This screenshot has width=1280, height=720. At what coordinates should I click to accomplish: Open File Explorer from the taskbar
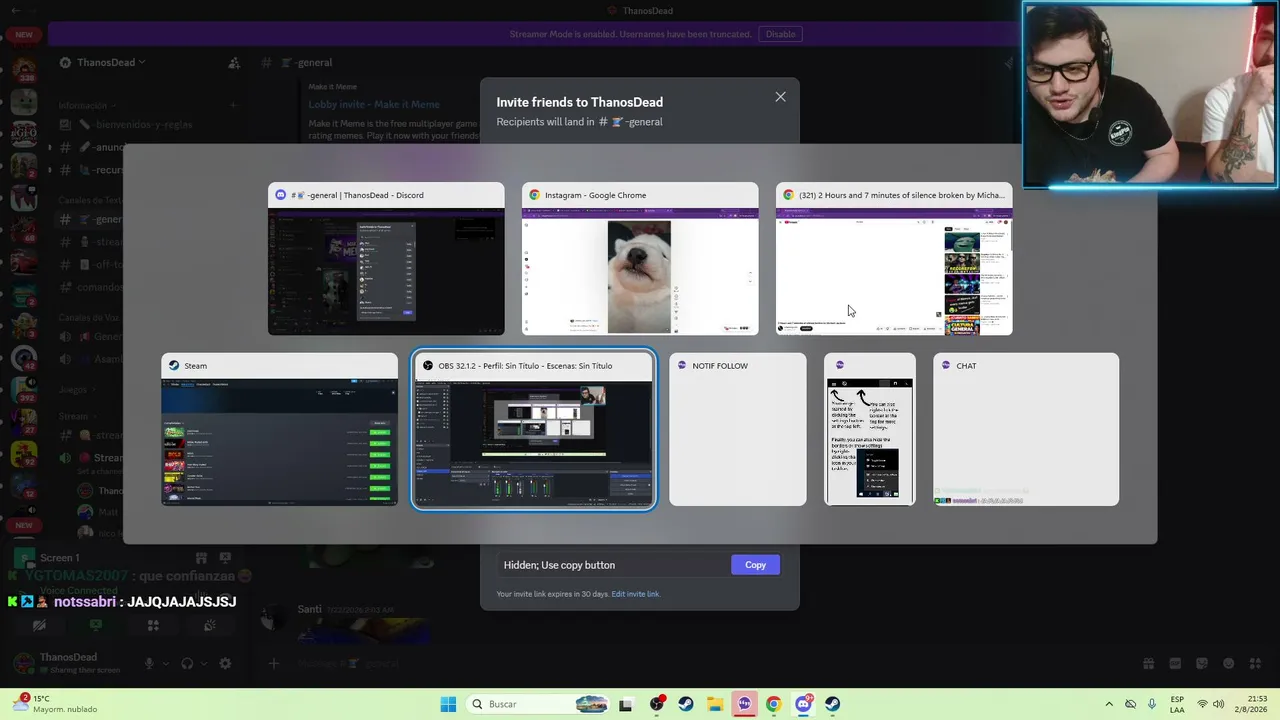(x=715, y=704)
